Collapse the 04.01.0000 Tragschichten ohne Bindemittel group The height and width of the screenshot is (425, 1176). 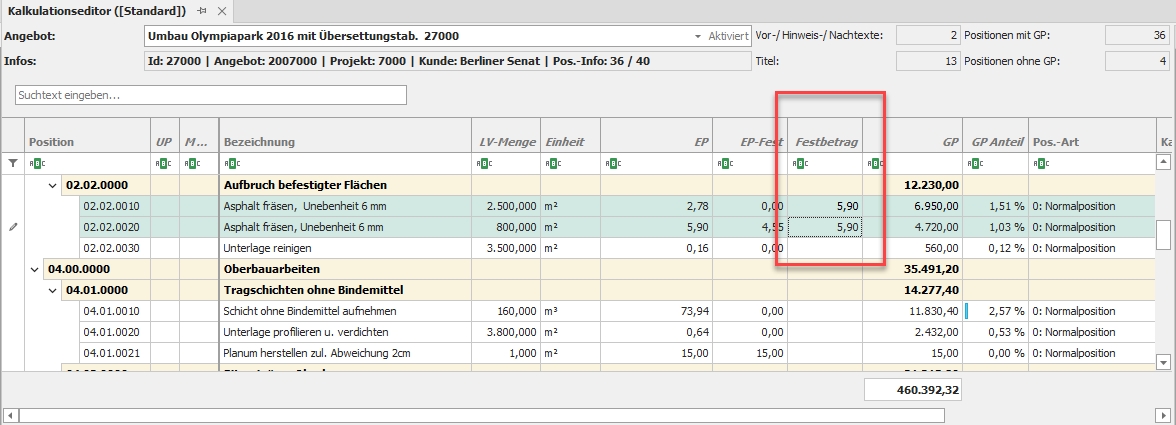[x=52, y=290]
